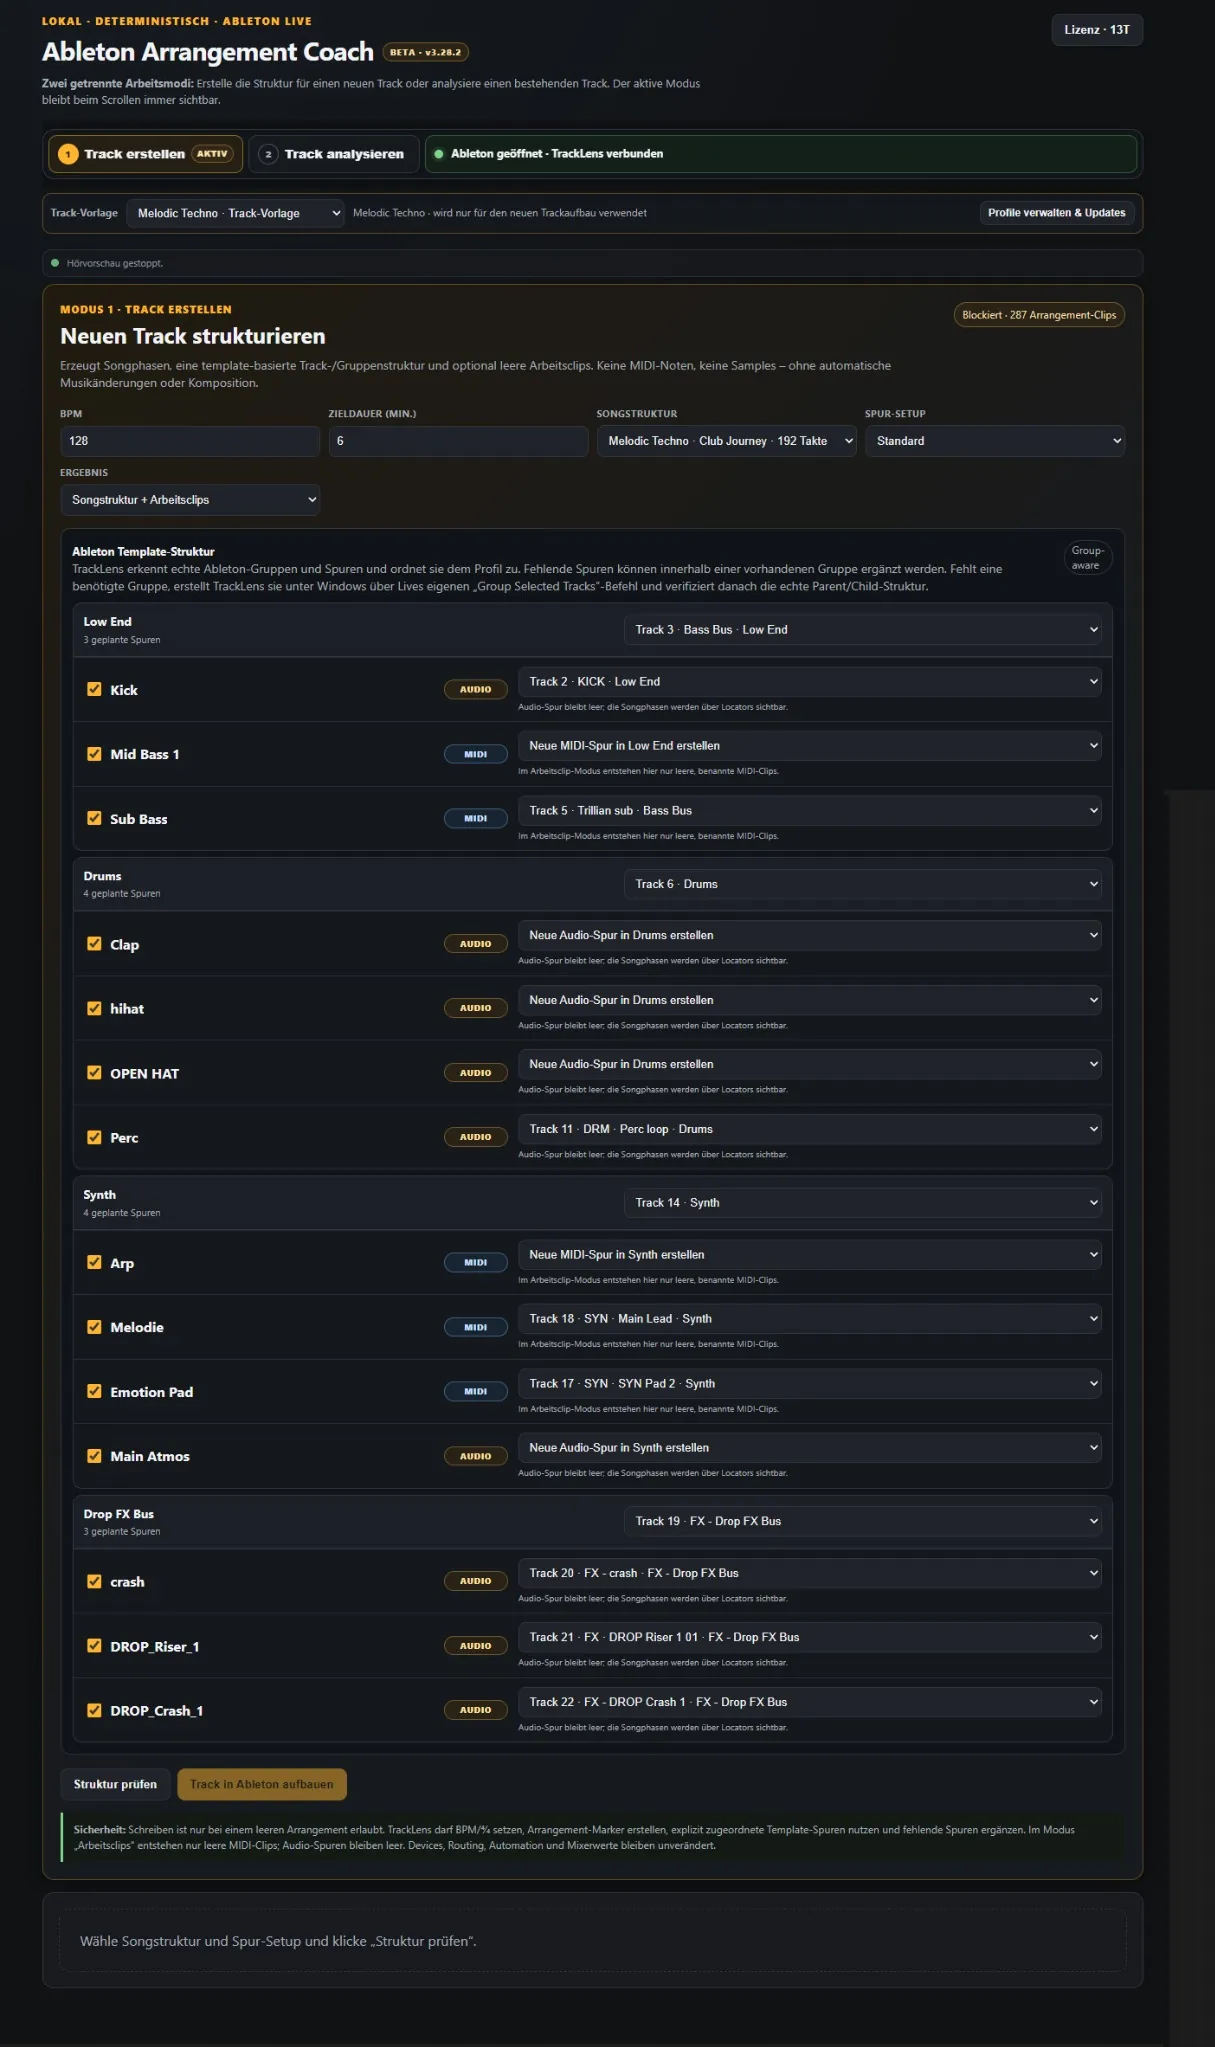Click AUDIO tag in DROP_Crash_1 row
The image size is (1215, 2047).
(x=476, y=1711)
